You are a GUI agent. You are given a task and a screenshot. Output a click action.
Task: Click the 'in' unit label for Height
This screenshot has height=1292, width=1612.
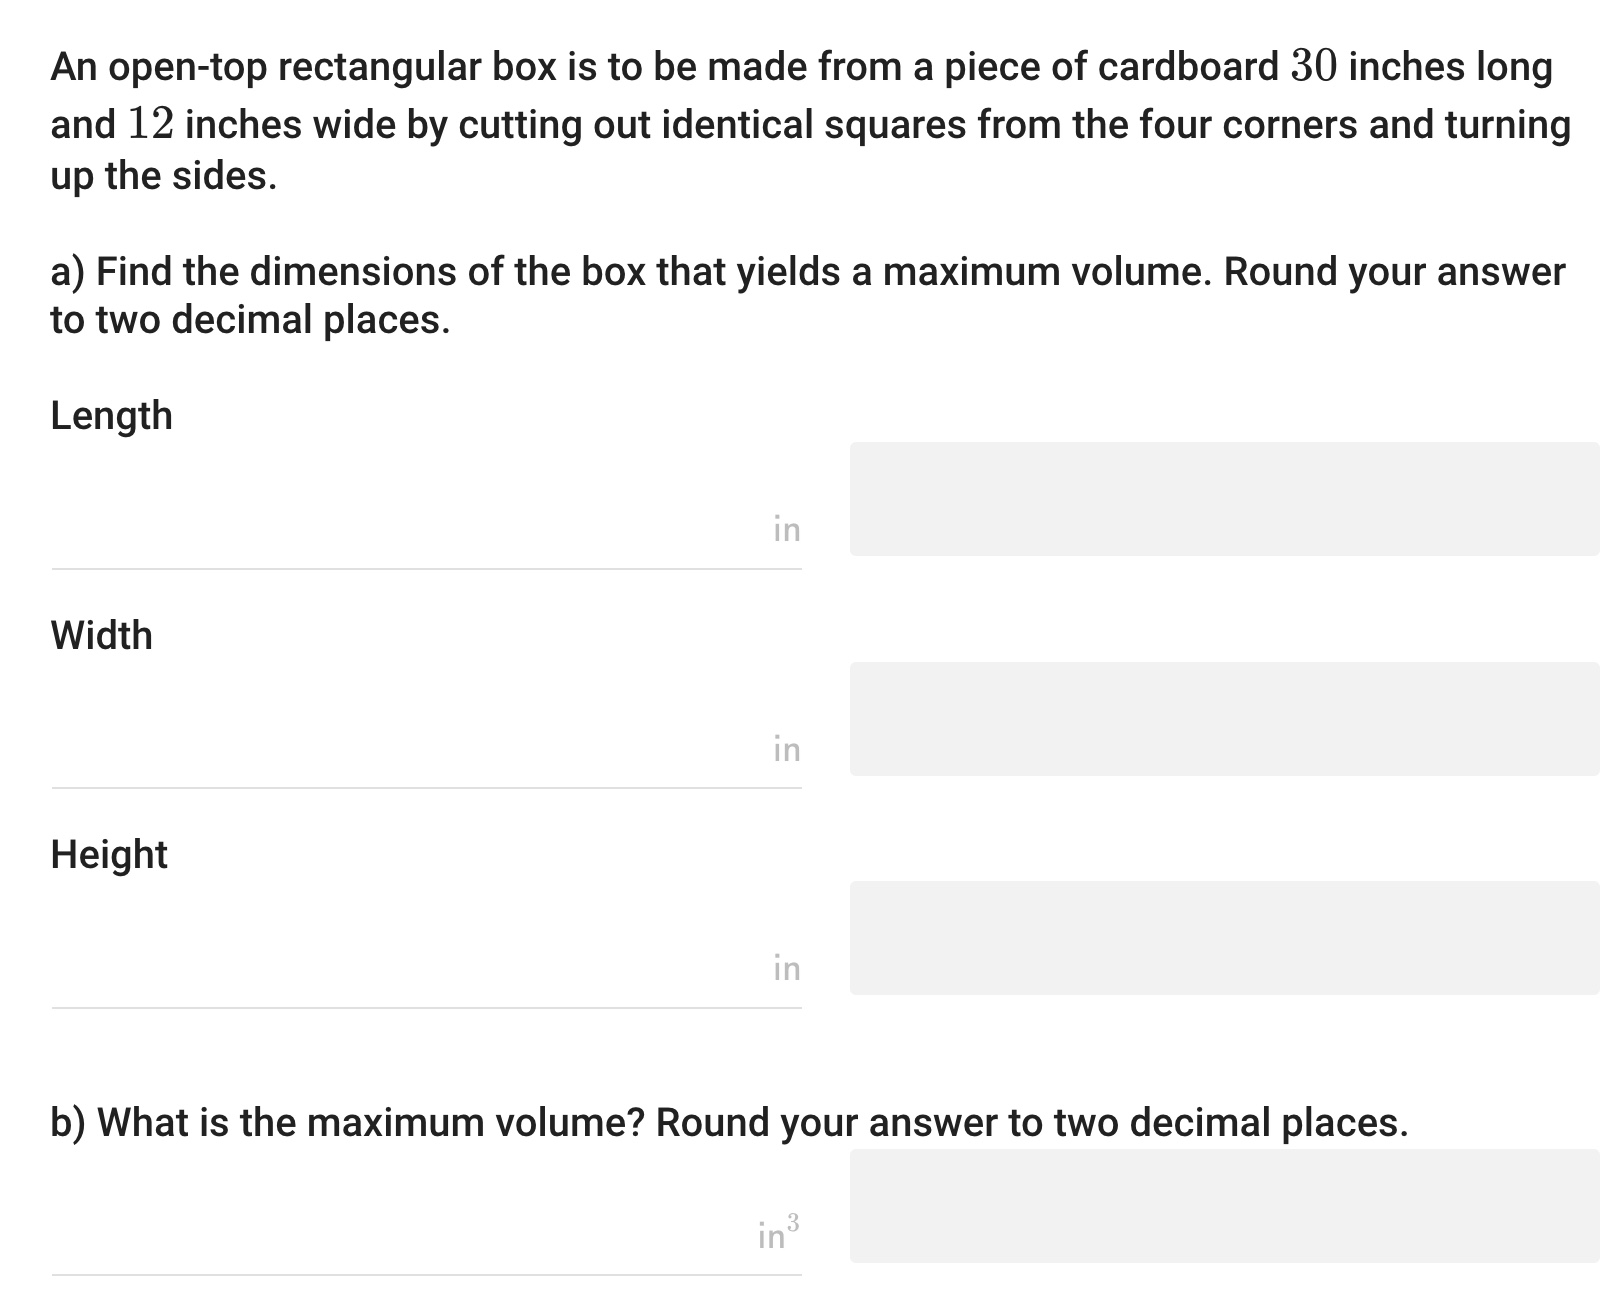click(788, 967)
